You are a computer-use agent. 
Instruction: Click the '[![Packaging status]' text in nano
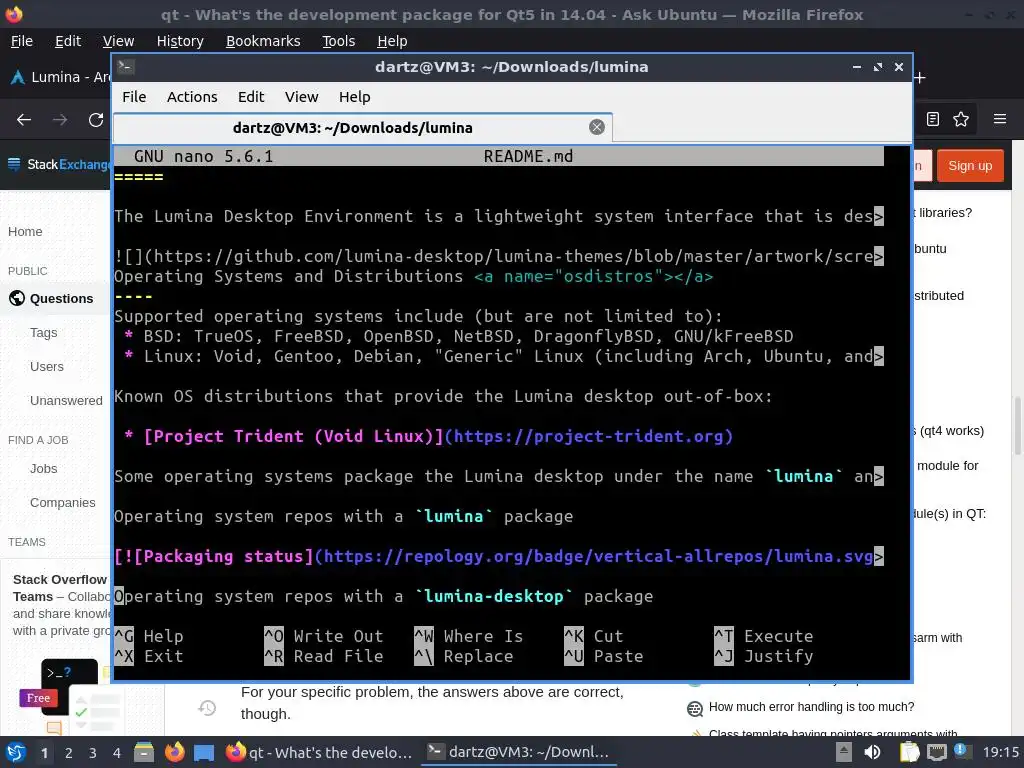213,556
